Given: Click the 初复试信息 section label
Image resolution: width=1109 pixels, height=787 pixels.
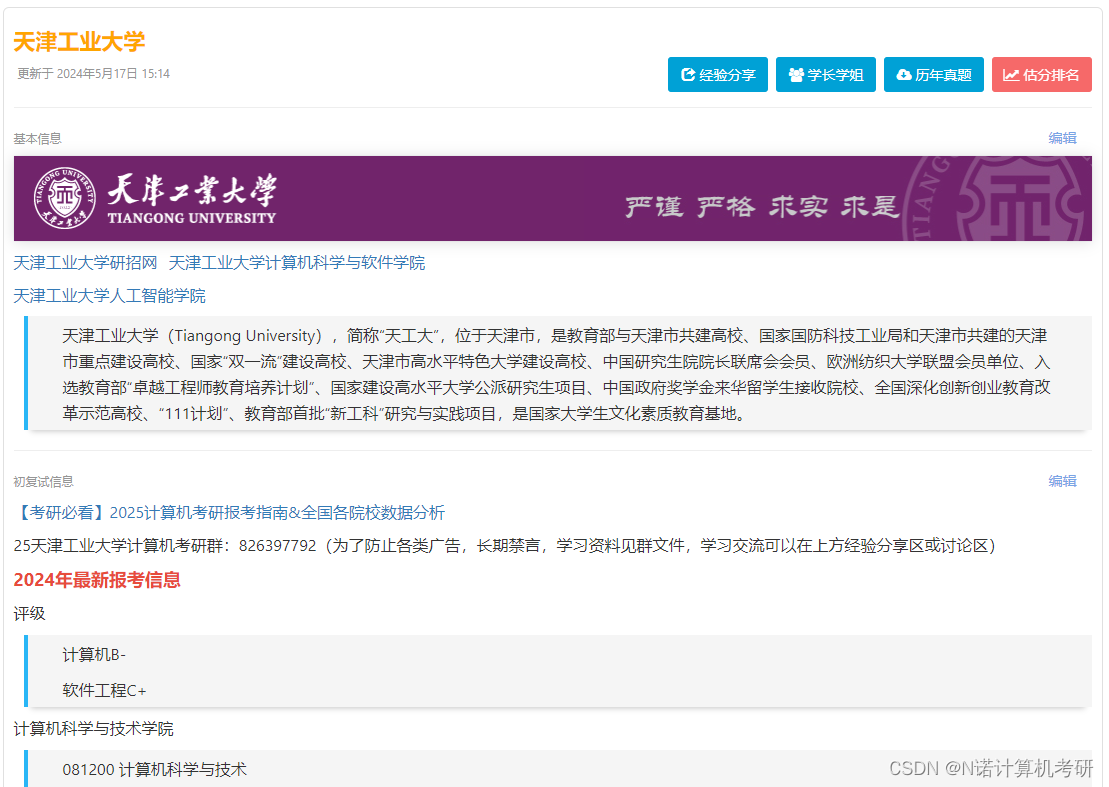Looking at the screenshot, I should 43,482.
